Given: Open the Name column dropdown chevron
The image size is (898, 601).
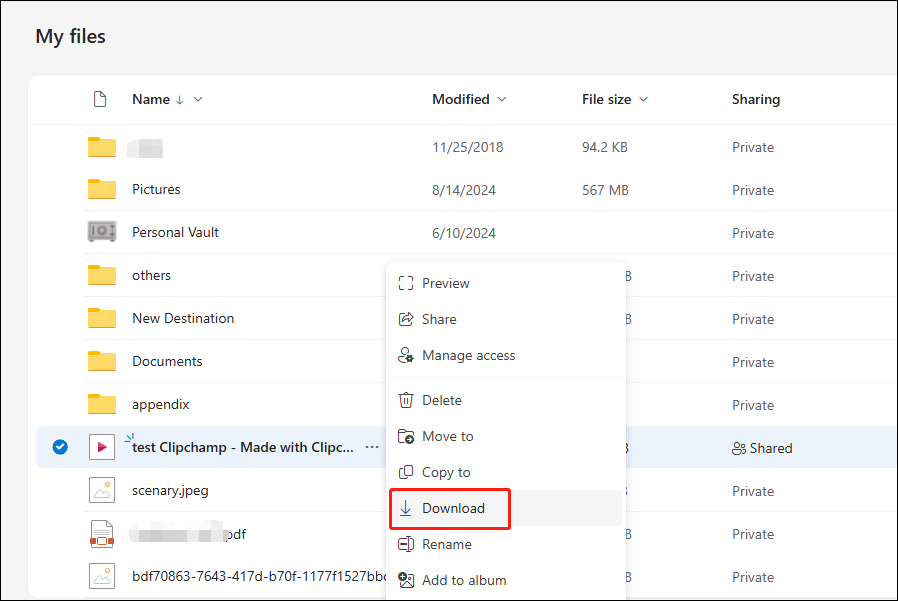Looking at the screenshot, I should coord(198,99).
